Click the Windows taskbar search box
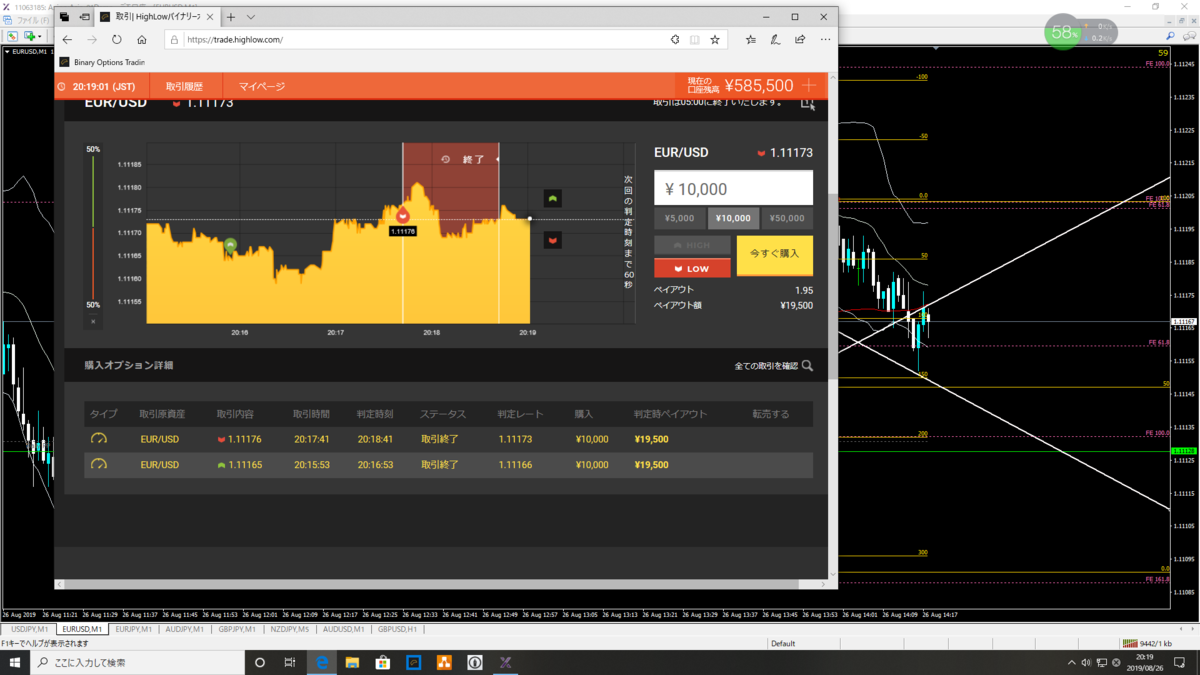Image resolution: width=1200 pixels, height=675 pixels. [x=138, y=662]
